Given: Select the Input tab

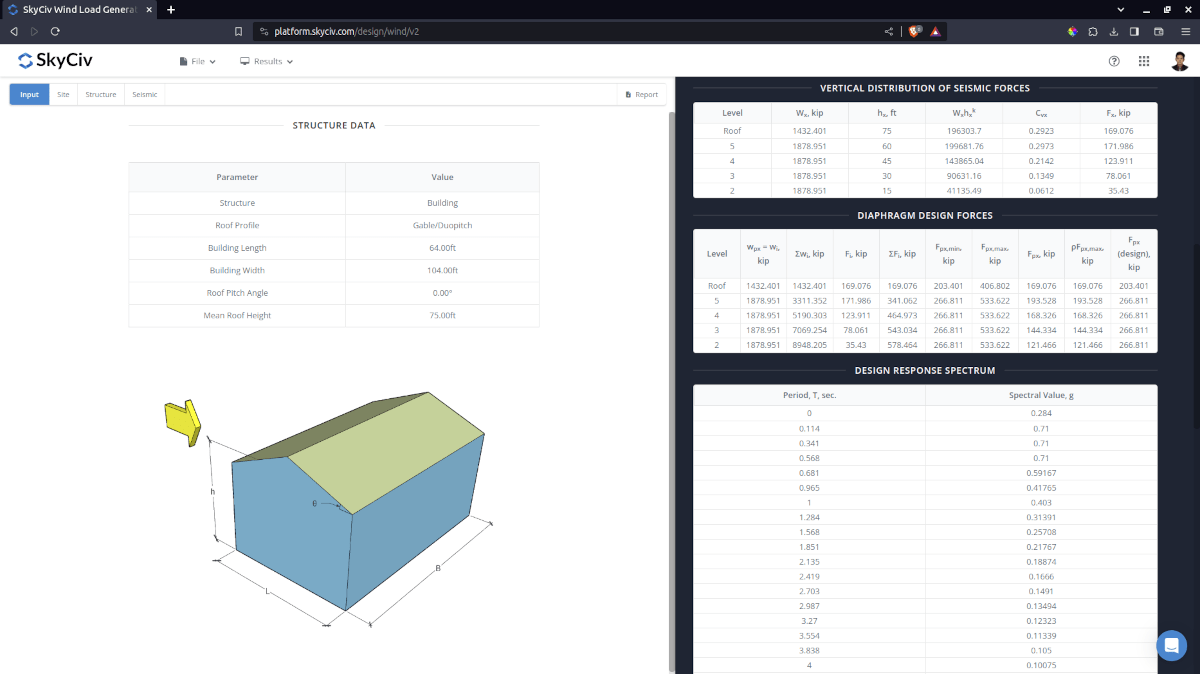Looking at the screenshot, I should click(29, 95).
